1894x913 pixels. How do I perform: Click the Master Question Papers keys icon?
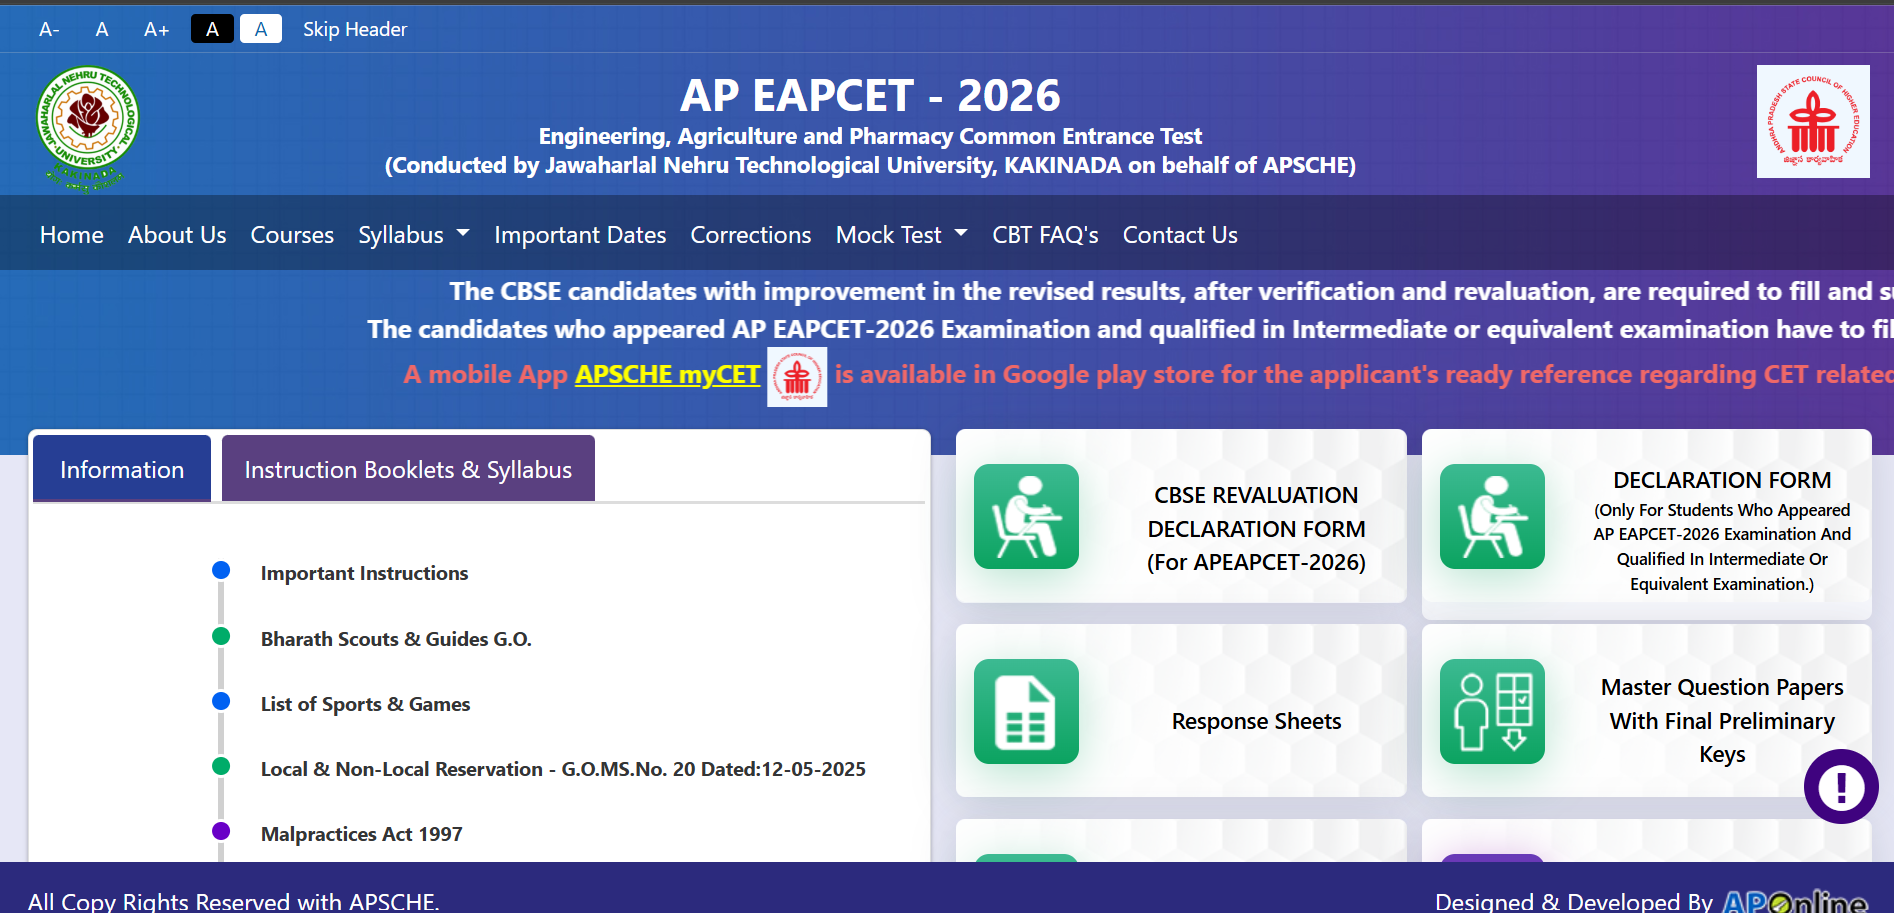tap(1492, 711)
